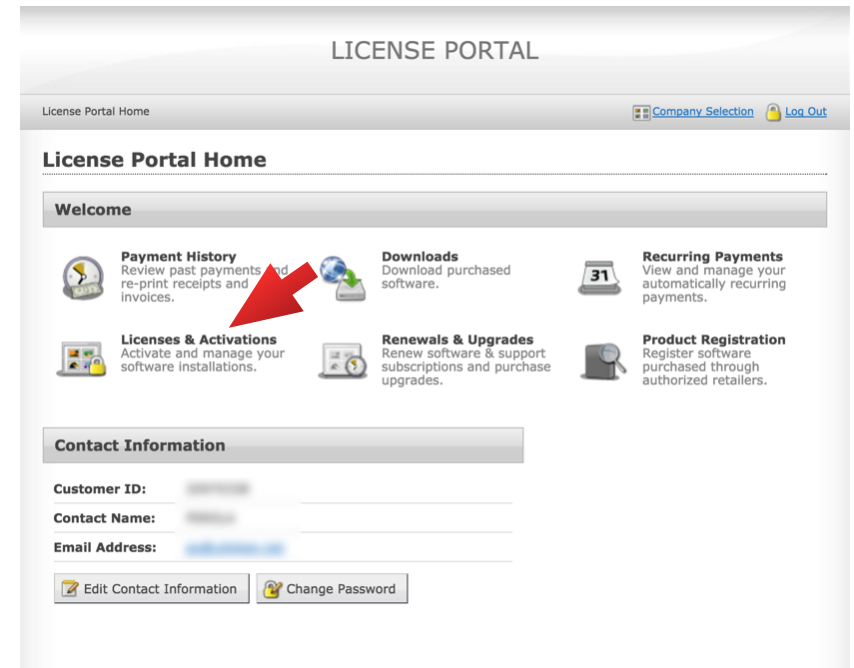Screen dimensions: 854x668
Task: Sign out using the Log Out link
Action: coord(805,112)
